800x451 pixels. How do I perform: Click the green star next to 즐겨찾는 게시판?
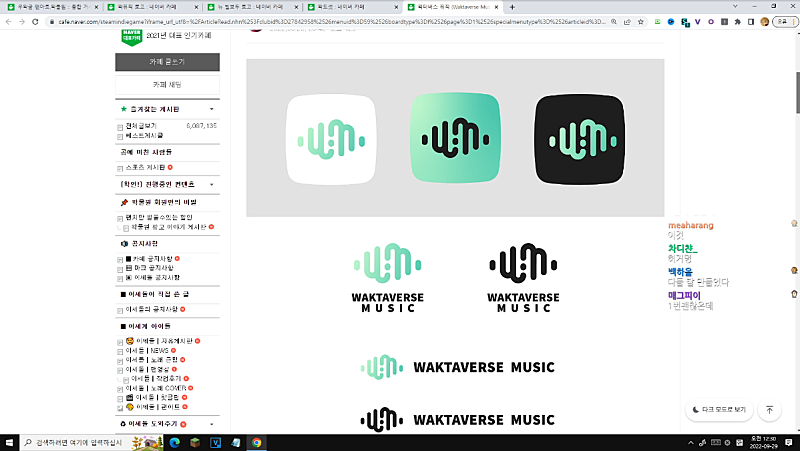click(123, 109)
